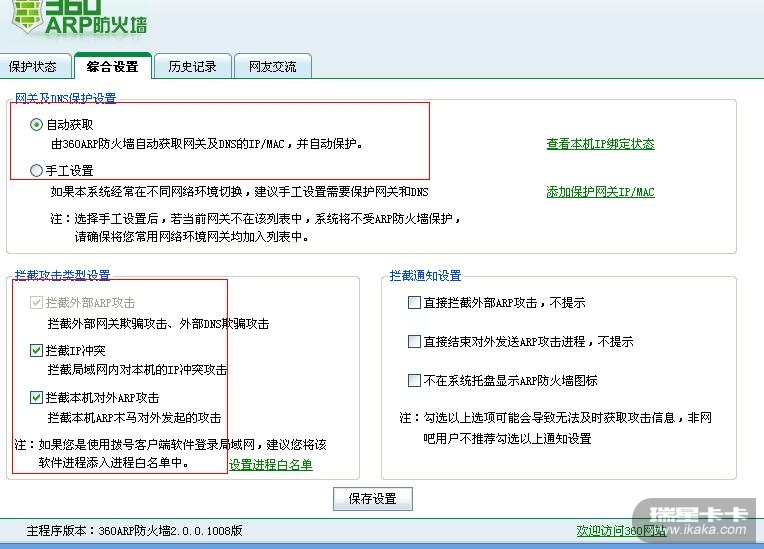Follow the 欢迎访问360网站 link
This screenshot has height=549, width=764.
click(621, 530)
